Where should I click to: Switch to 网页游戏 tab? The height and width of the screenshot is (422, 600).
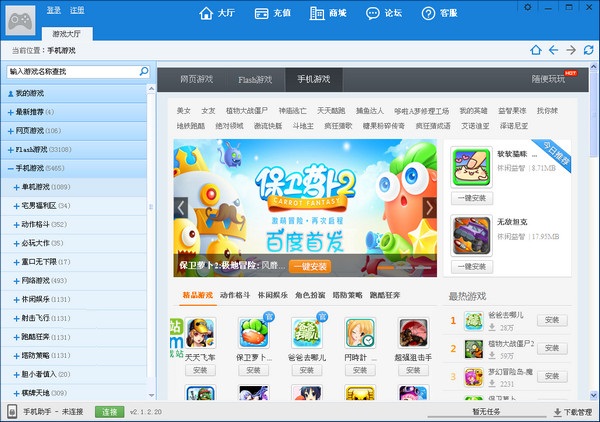coord(196,79)
